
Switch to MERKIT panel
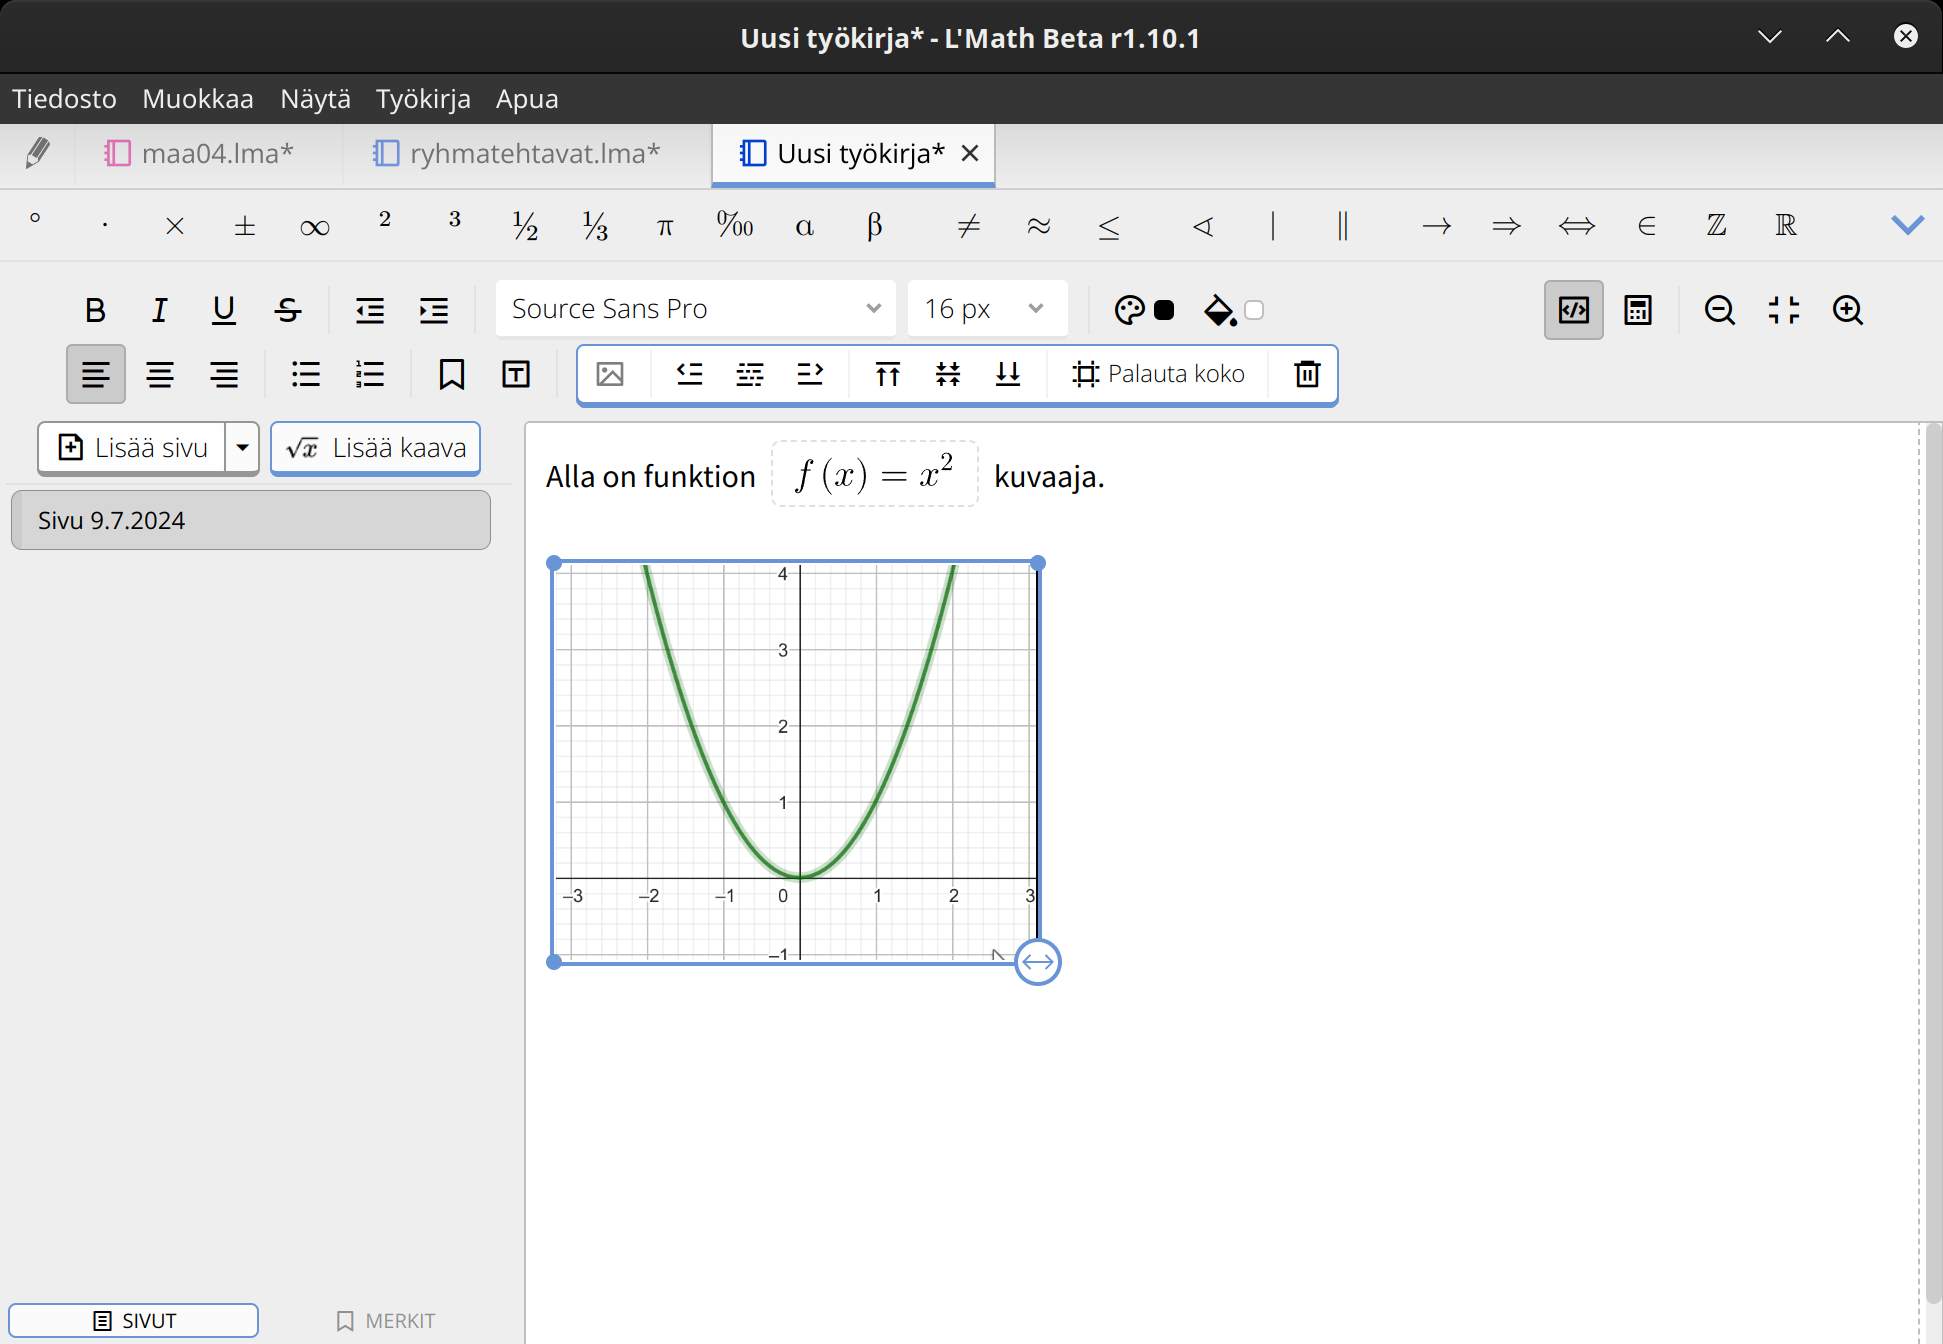click(x=386, y=1320)
